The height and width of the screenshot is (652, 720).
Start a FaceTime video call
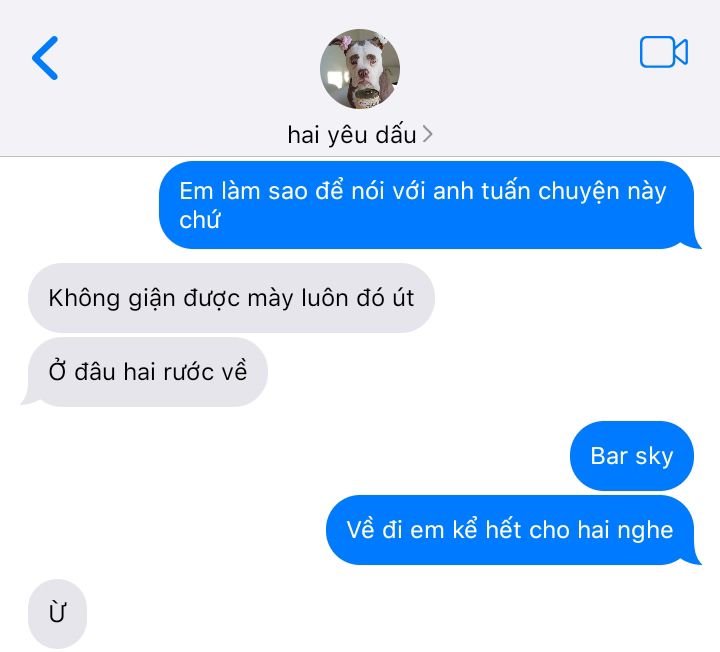[664, 51]
